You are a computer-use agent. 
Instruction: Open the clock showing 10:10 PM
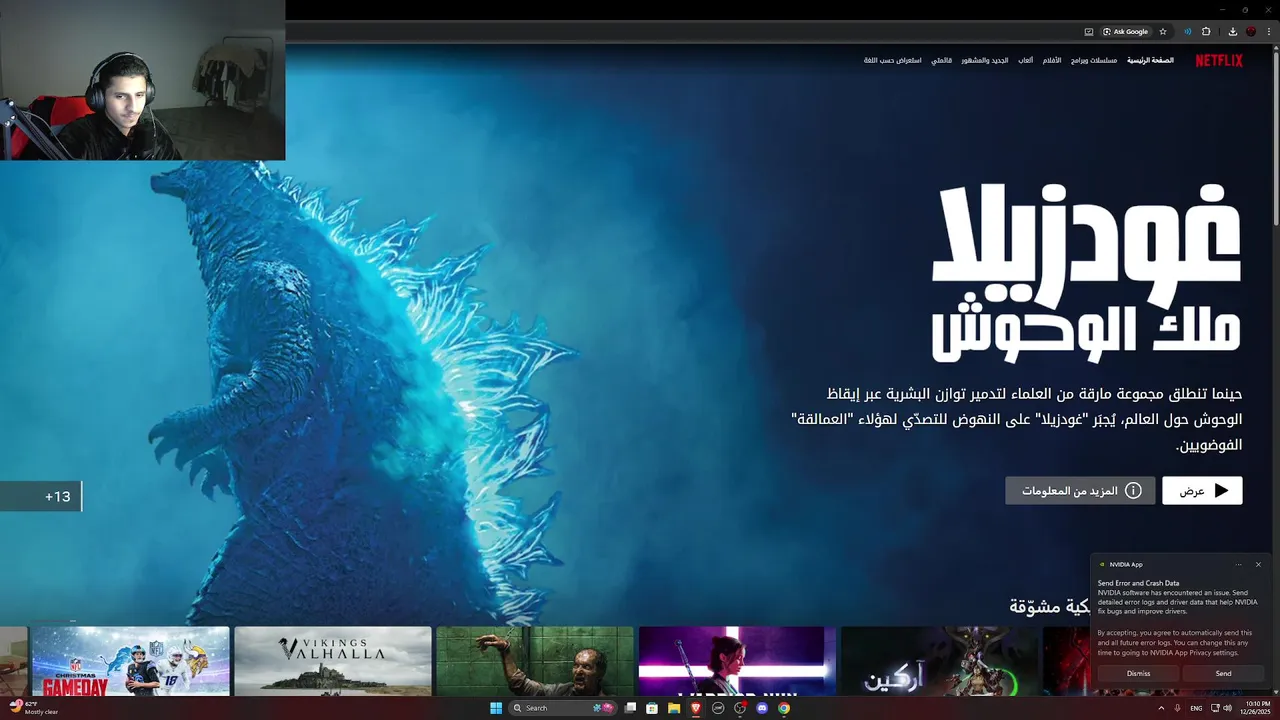click(1257, 708)
